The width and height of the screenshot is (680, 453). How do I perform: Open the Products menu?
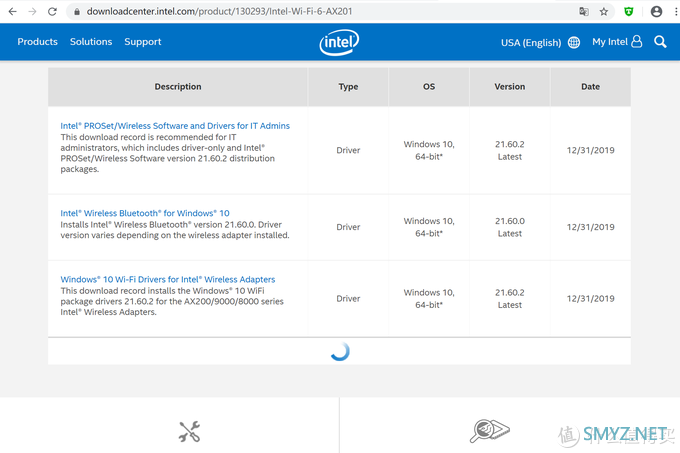pos(37,42)
